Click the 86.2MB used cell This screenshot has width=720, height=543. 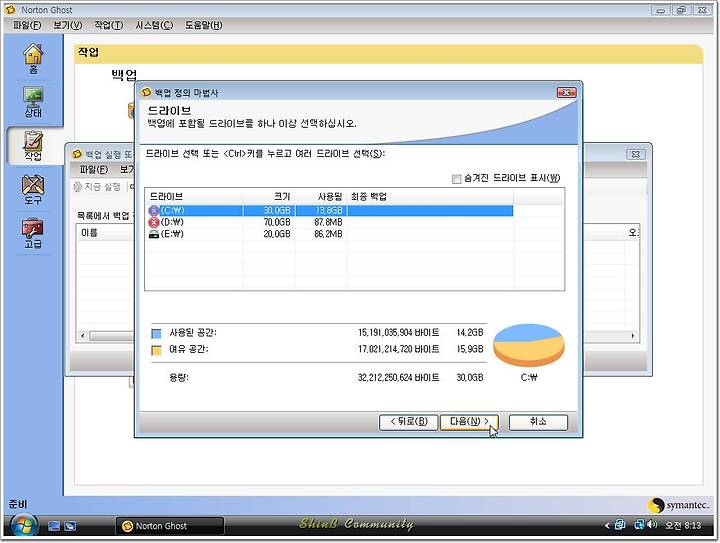click(x=328, y=234)
